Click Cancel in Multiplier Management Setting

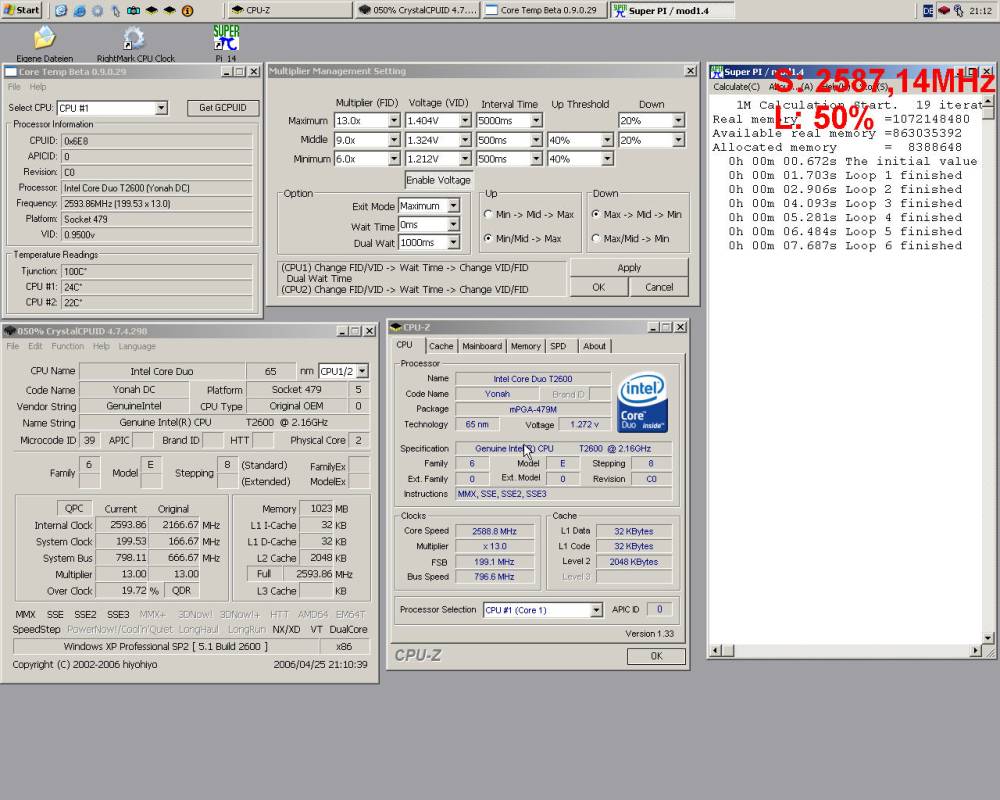click(659, 287)
